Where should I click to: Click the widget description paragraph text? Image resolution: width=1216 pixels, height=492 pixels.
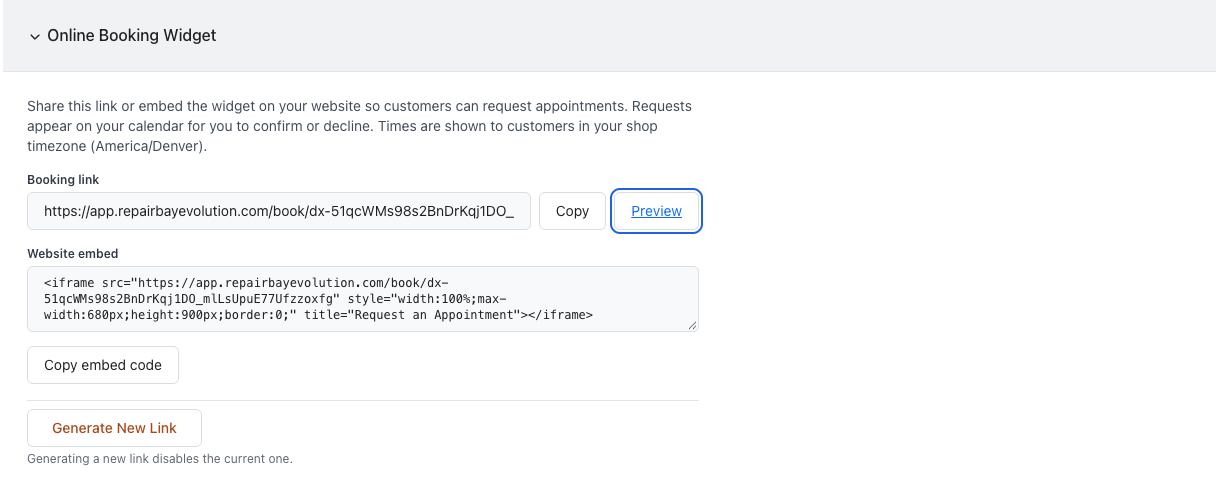tap(359, 126)
